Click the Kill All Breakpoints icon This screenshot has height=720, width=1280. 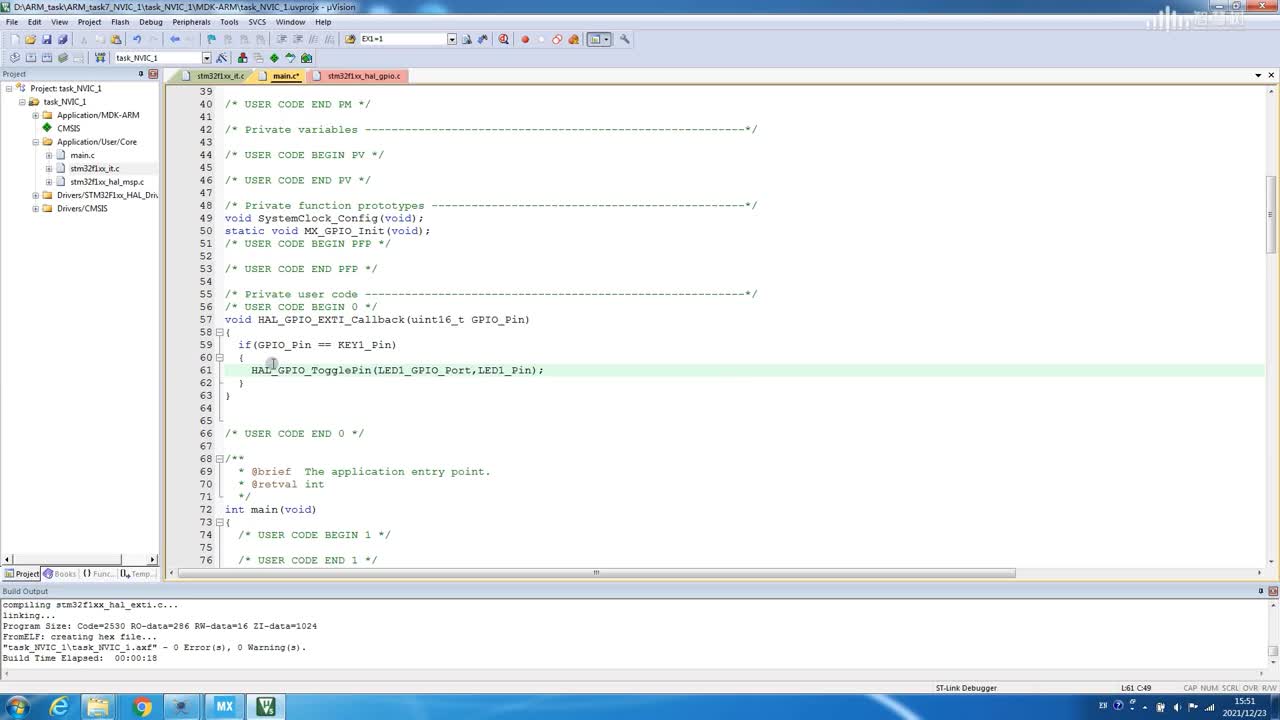[573, 39]
